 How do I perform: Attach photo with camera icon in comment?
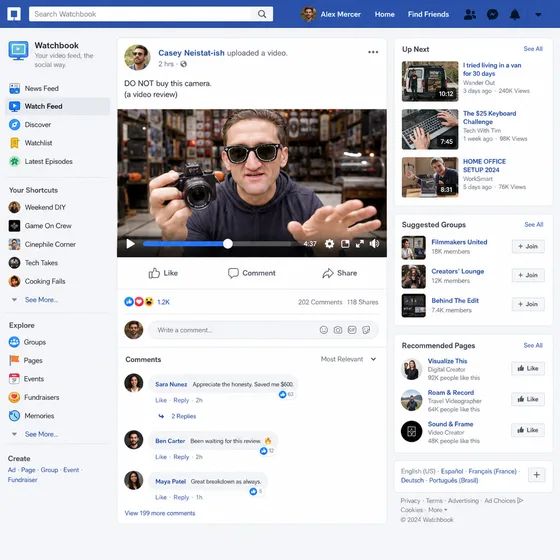point(338,330)
